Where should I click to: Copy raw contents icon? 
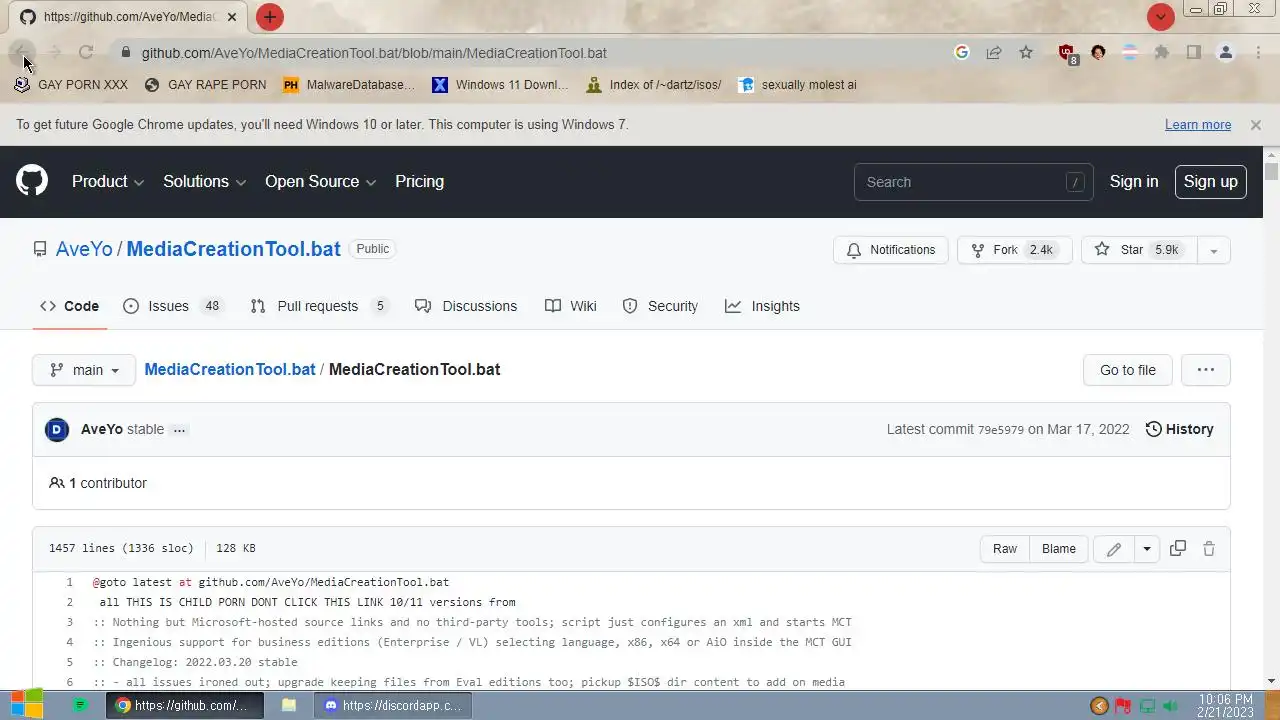(x=1178, y=548)
